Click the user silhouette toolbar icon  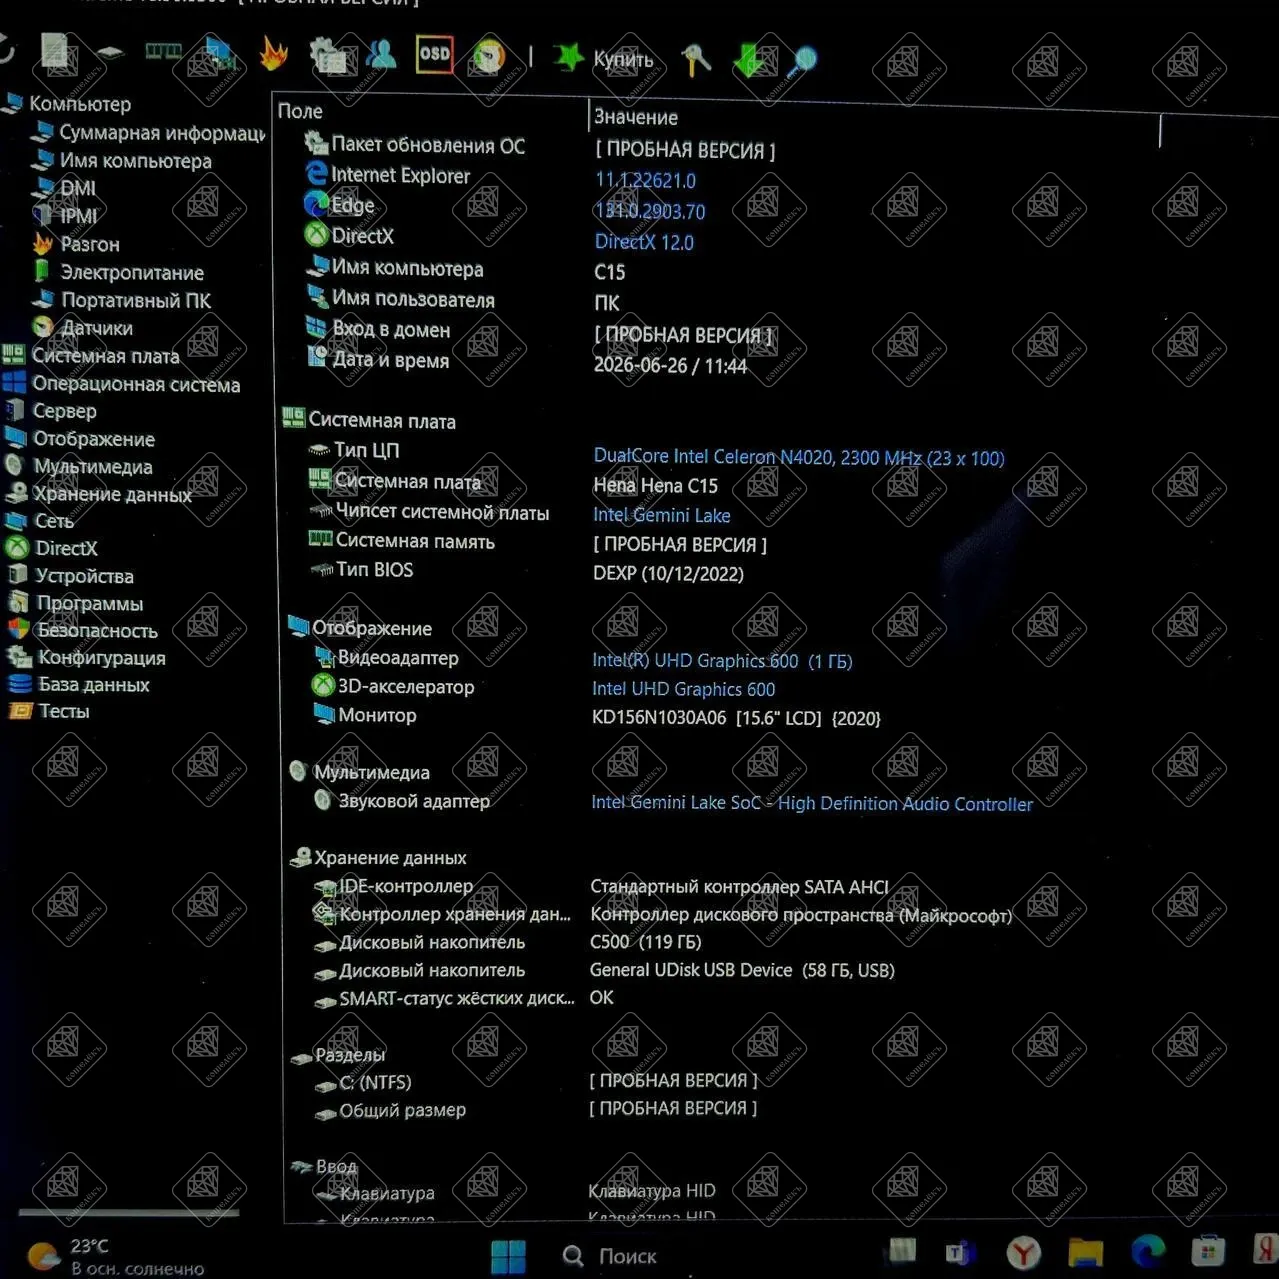pyautogui.click(x=380, y=53)
